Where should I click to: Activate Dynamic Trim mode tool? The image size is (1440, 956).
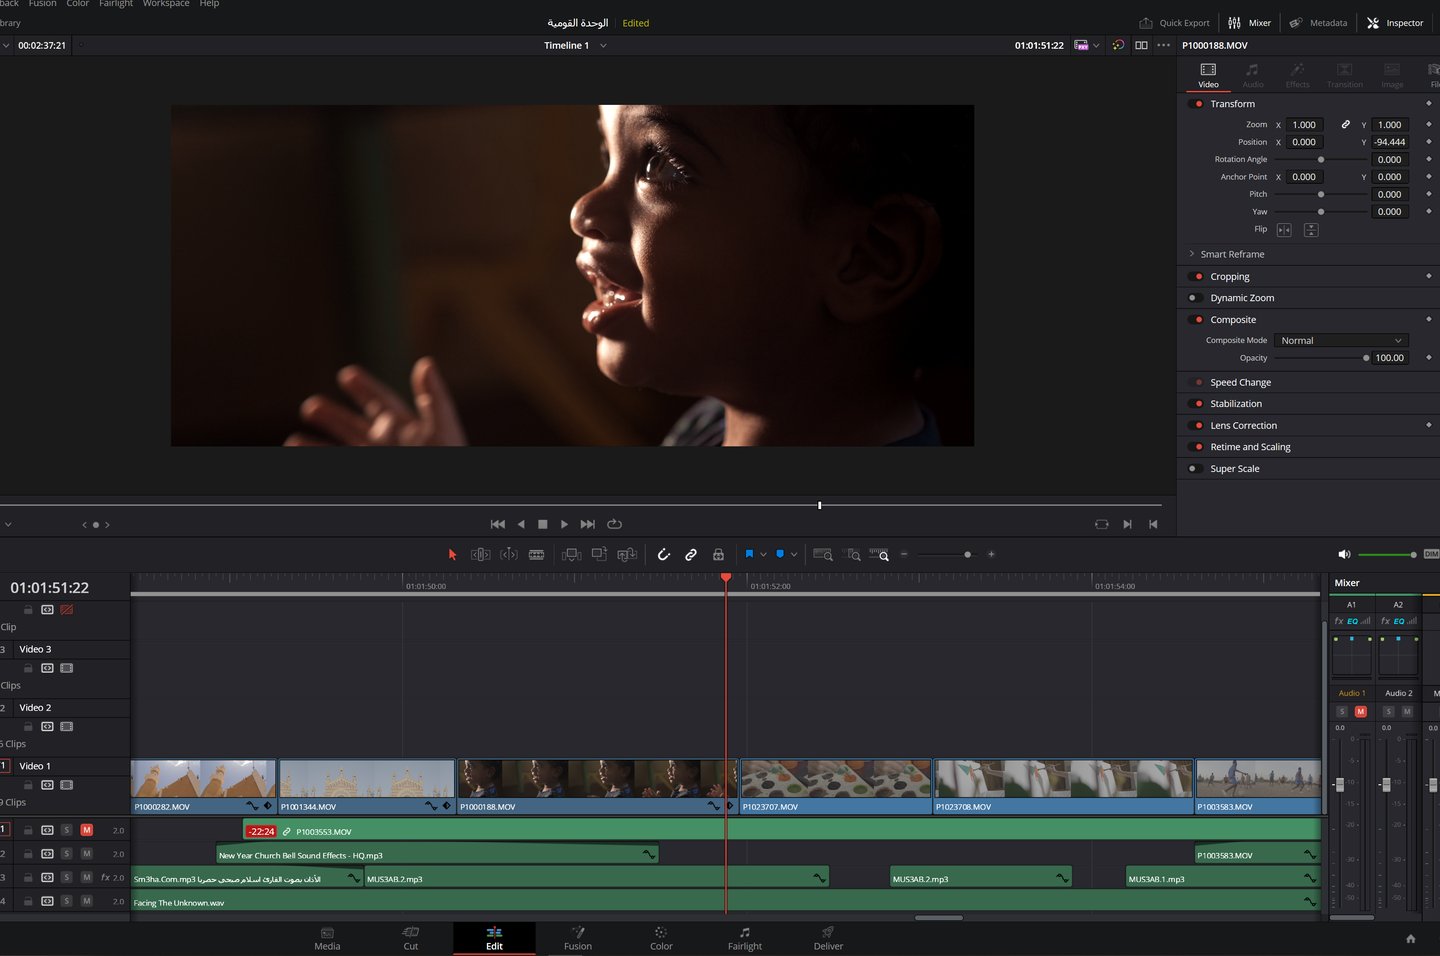point(508,554)
